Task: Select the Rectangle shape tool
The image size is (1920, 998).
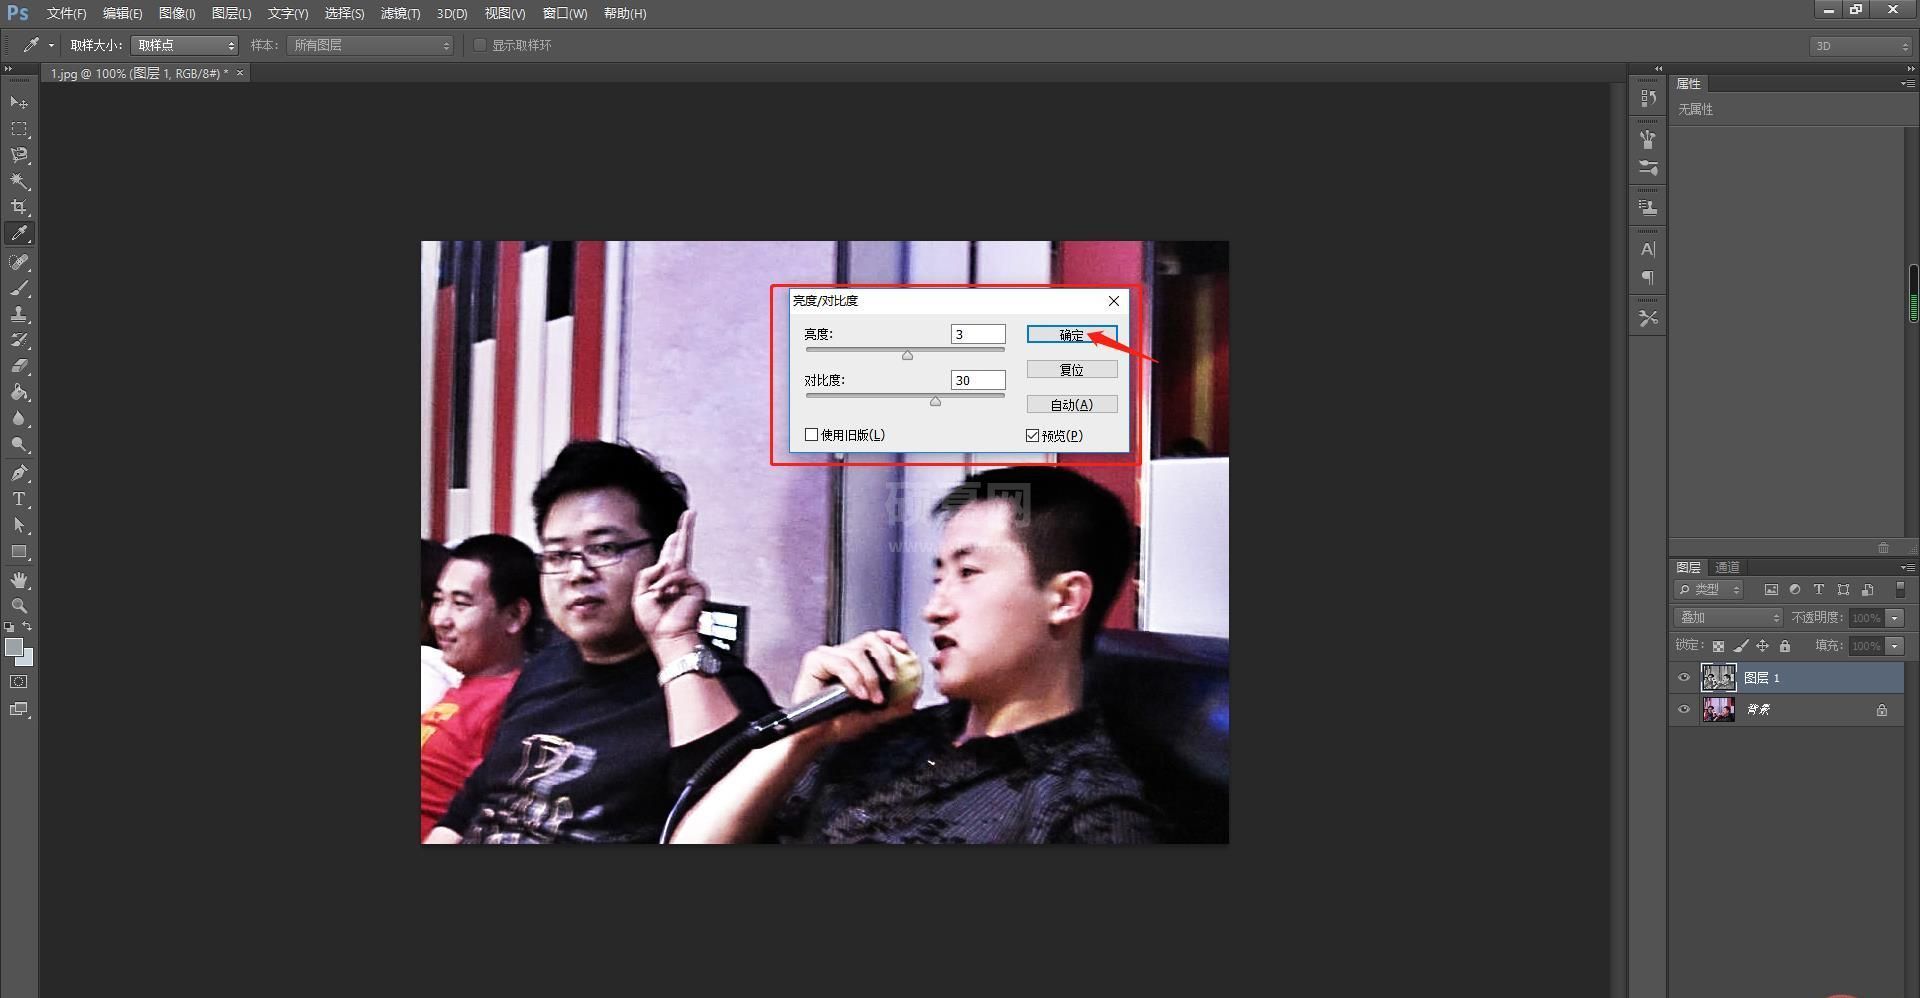Action: (19, 551)
